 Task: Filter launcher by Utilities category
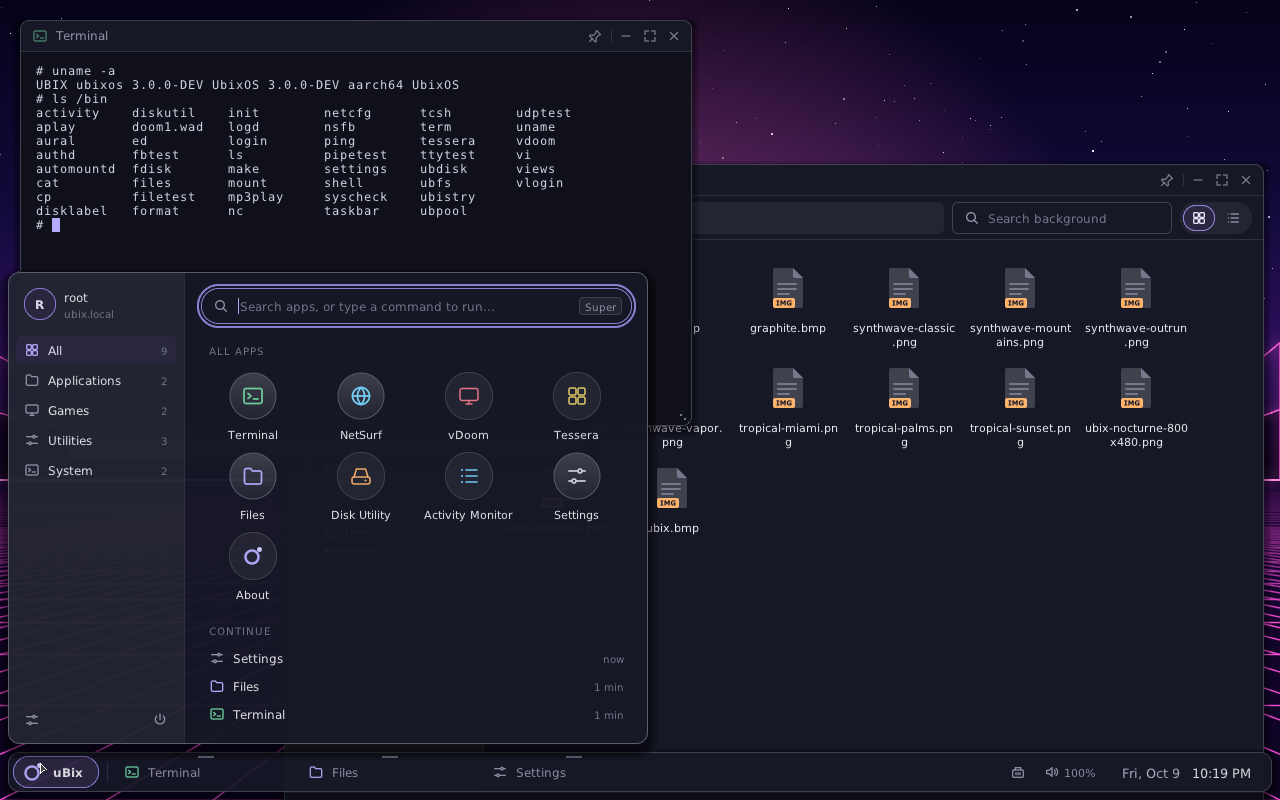[x=97, y=440]
